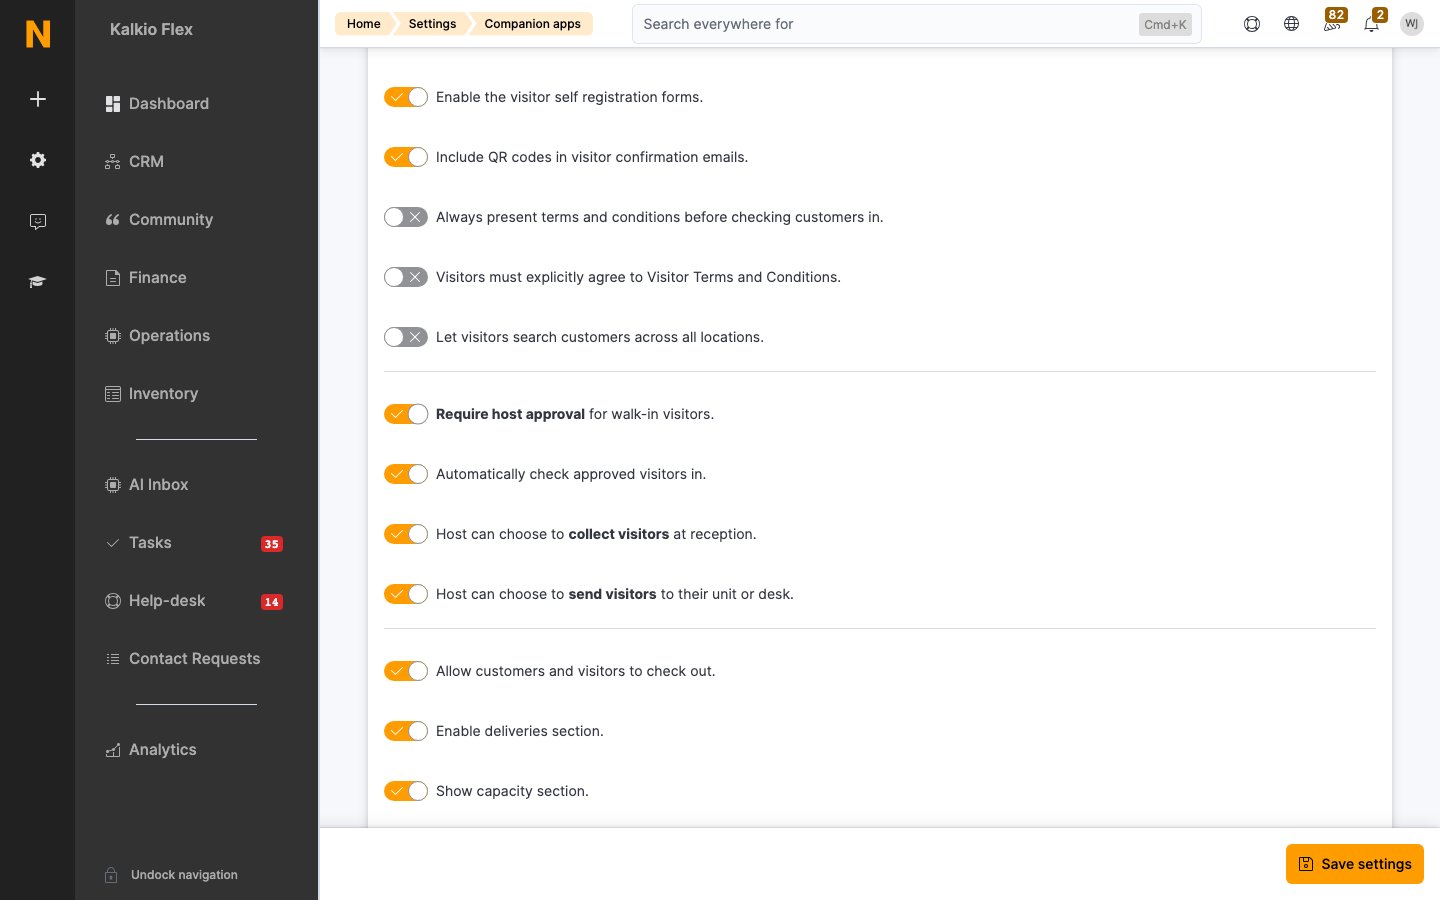This screenshot has height=900, width=1440.
Task: Click the Inventory table icon
Action: click(x=113, y=394)
